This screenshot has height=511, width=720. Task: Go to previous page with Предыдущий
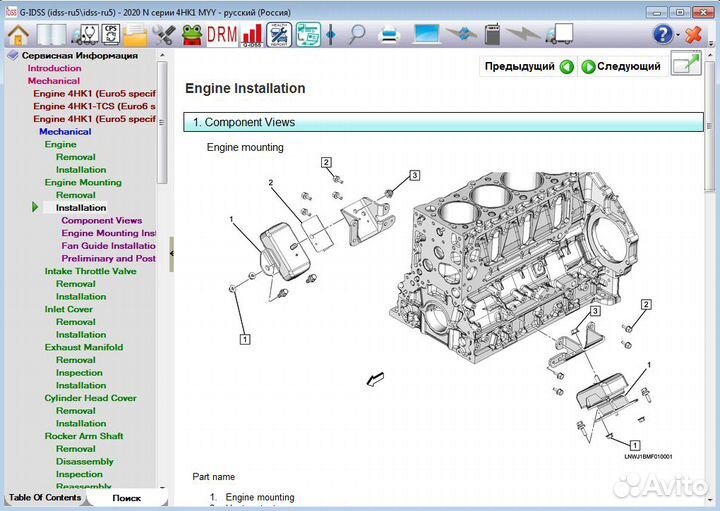[x=529, y=67]
